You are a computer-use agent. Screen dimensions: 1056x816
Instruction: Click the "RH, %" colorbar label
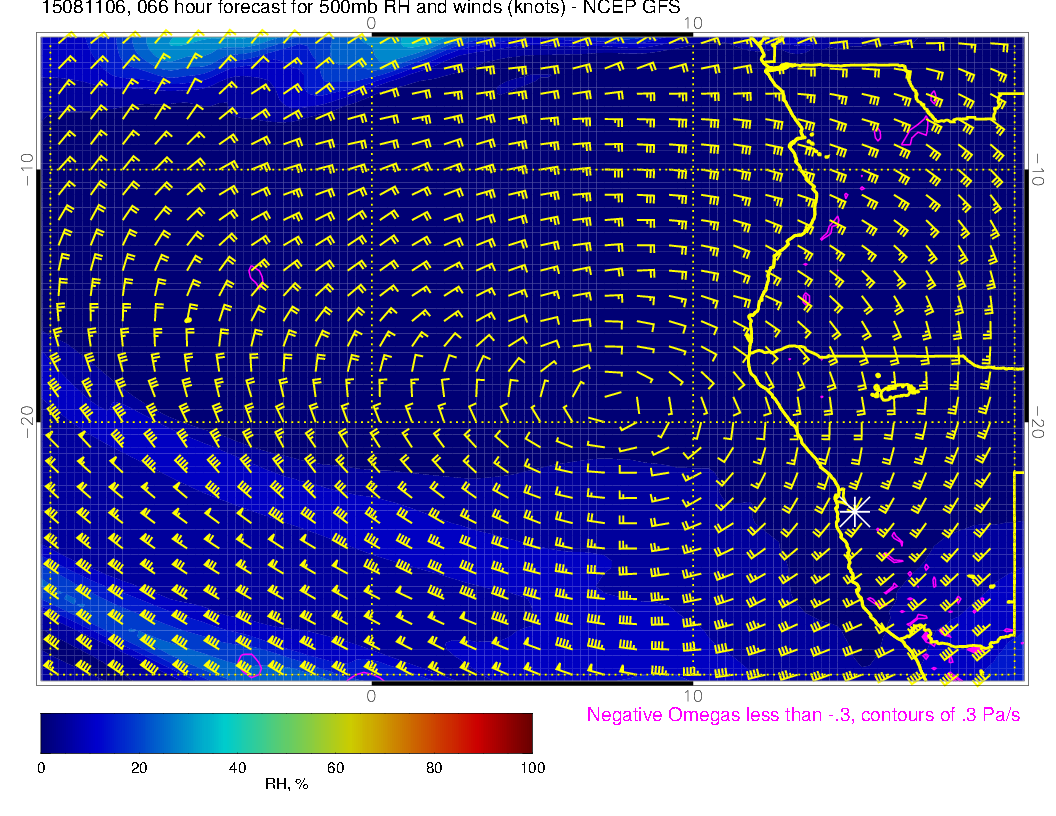(x=286, y=784)
